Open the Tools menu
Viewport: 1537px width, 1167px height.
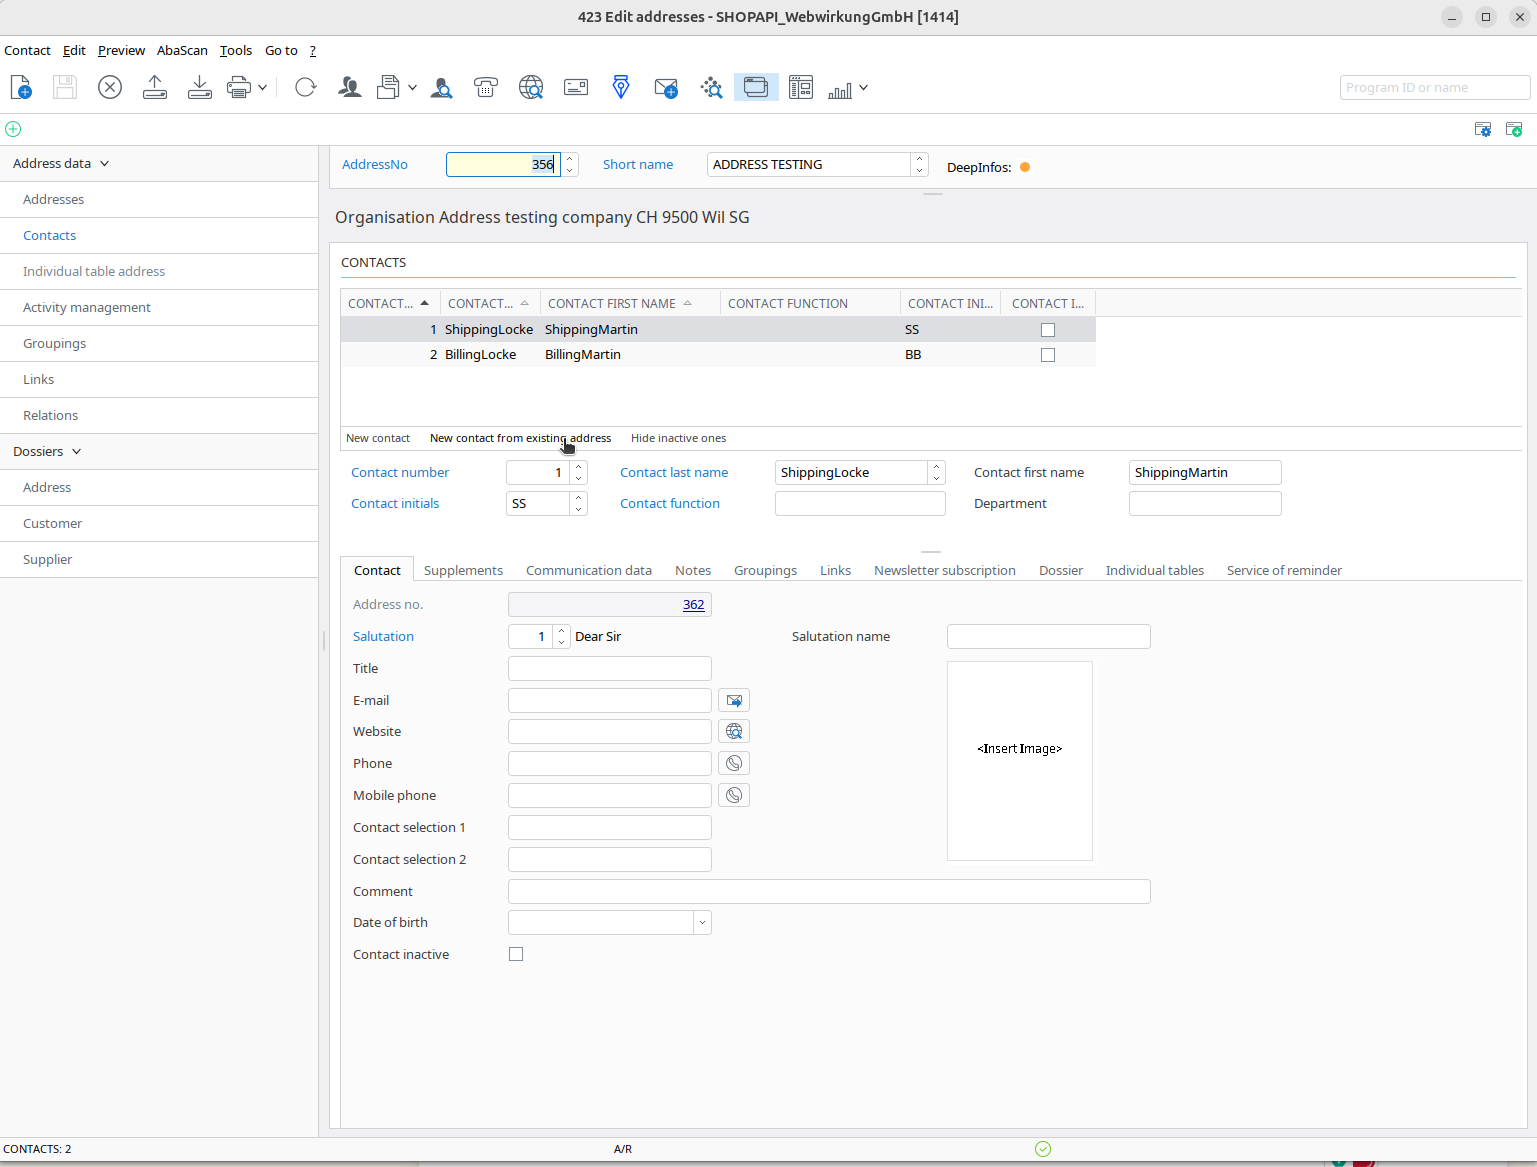pyautogui.click(x=236, y=51)
